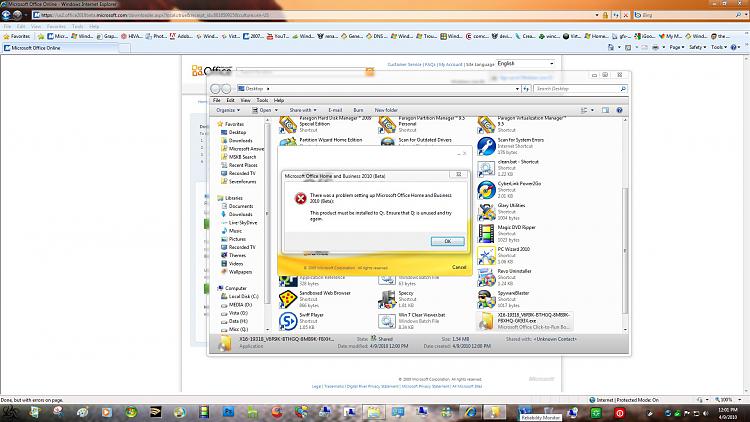This screenshot has height=422, width=750.
Task: Select the SpywareBlaster icon
Action: (486, 300)
